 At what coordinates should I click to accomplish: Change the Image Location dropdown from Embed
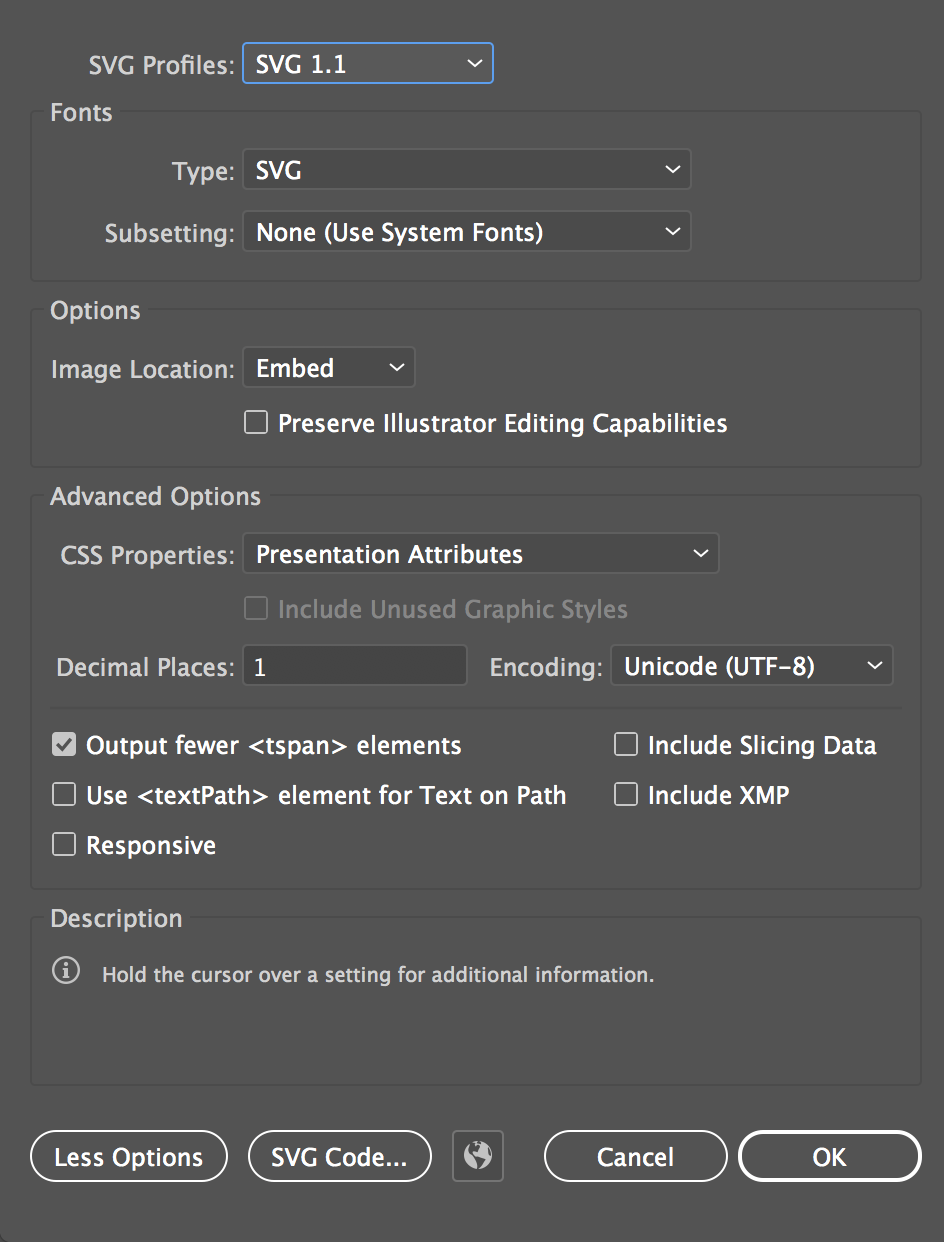(328, 368)
